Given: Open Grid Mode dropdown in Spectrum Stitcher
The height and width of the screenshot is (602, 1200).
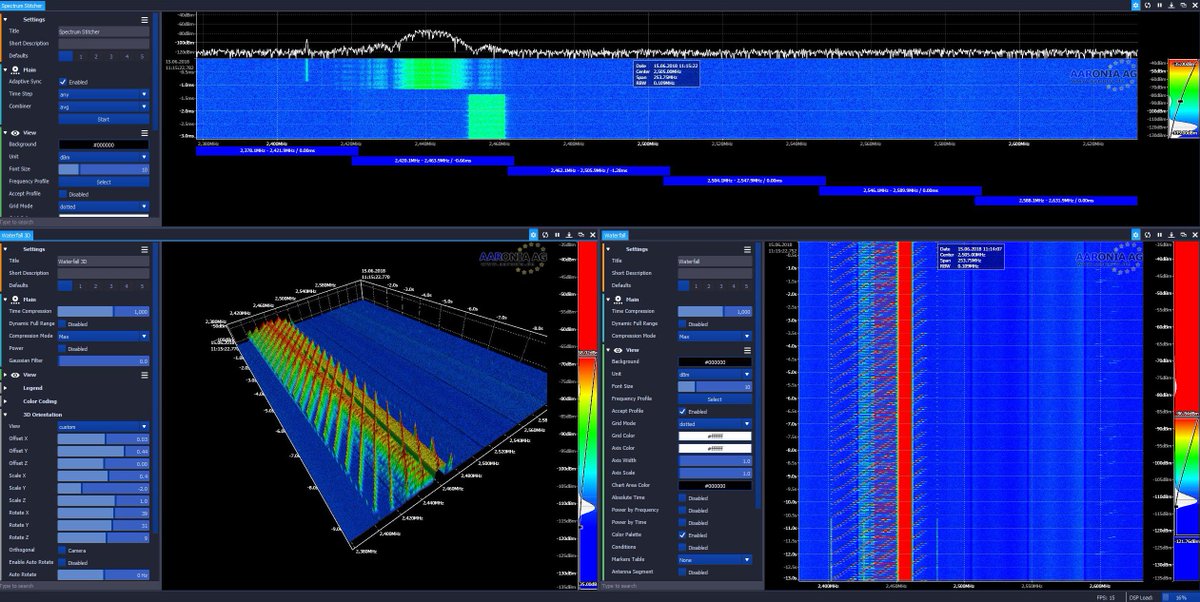Looking at the screenshot, I should point(103,207).
